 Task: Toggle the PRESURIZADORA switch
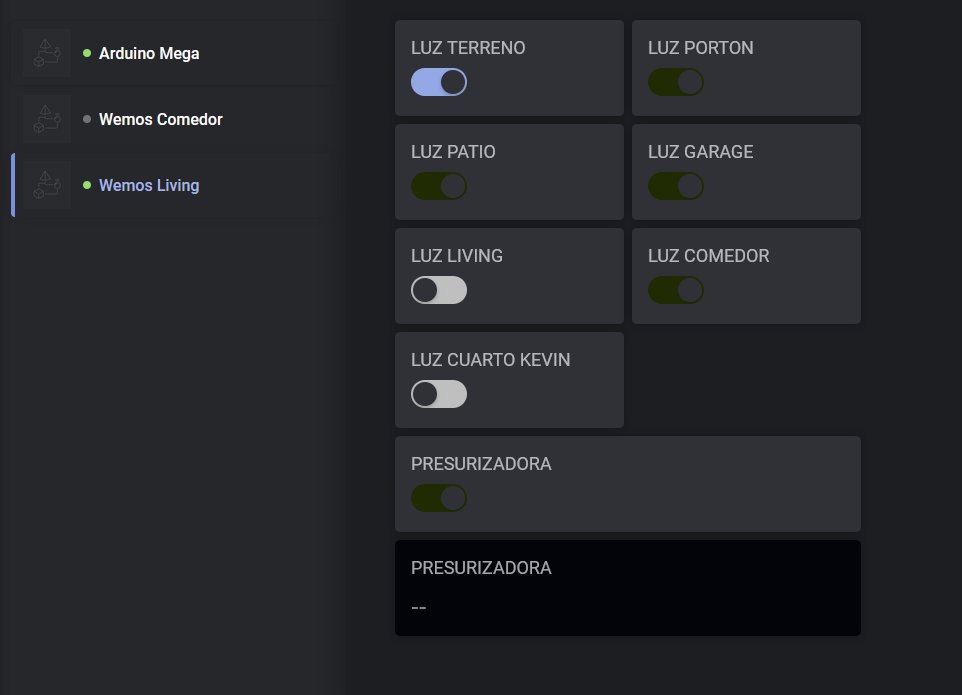pyautogui.click(x=439, y=498)
